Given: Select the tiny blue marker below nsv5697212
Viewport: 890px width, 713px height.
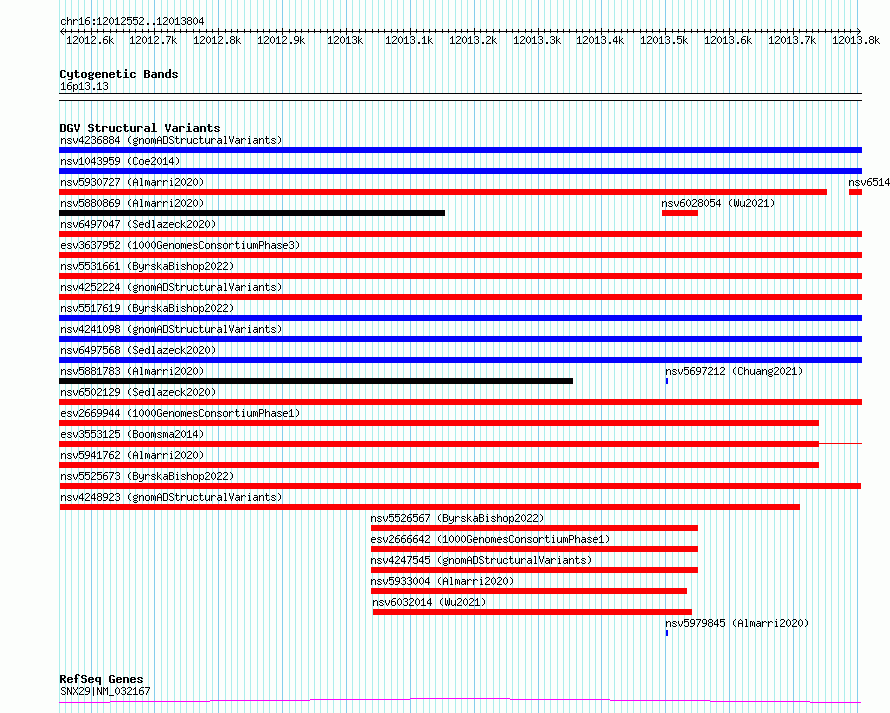Looking at the screenshot, I should 667,381.
